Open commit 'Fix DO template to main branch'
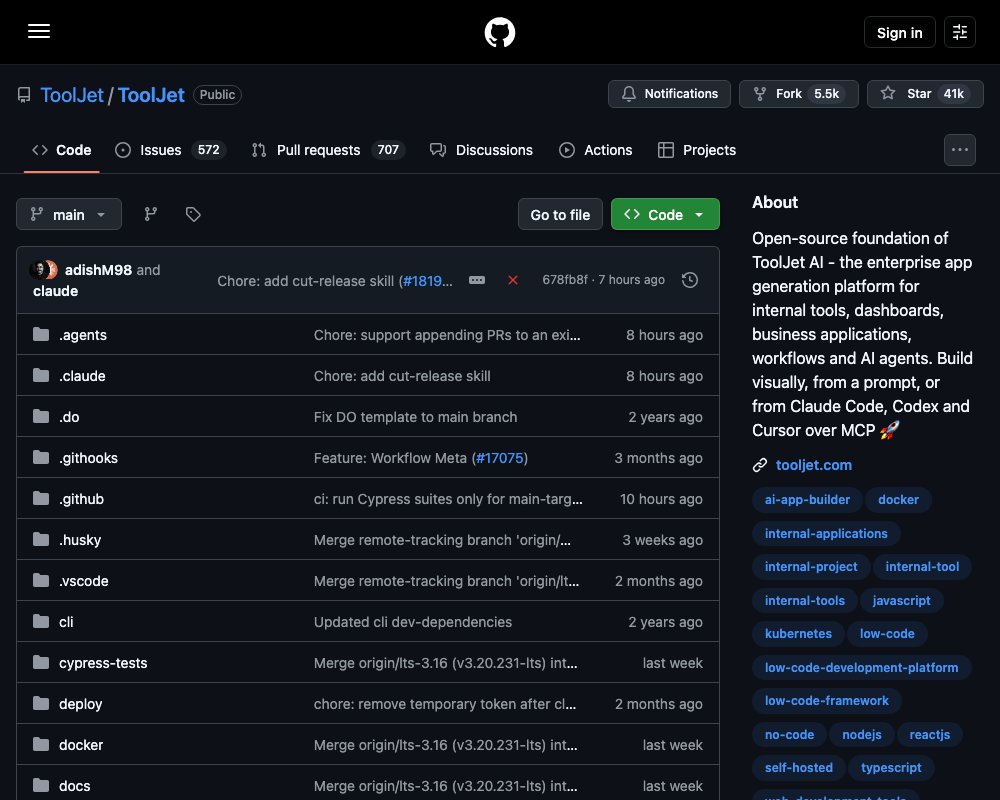The image size is (1000, 800). 415,417
